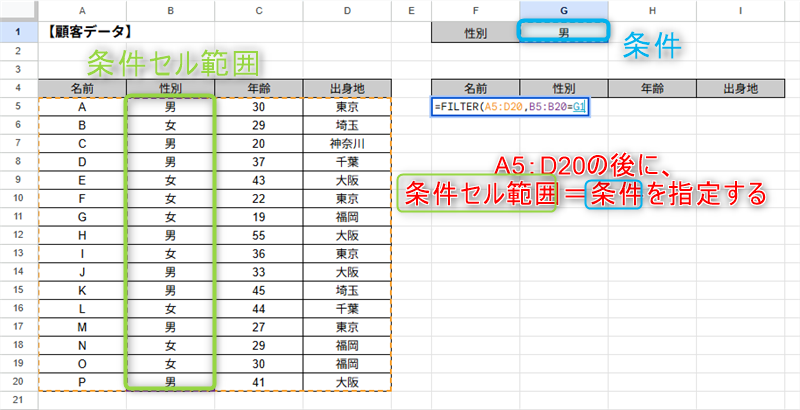Click condition cell G1 containing 男
The image size is (800, 410).
click(x=563, y=31)
